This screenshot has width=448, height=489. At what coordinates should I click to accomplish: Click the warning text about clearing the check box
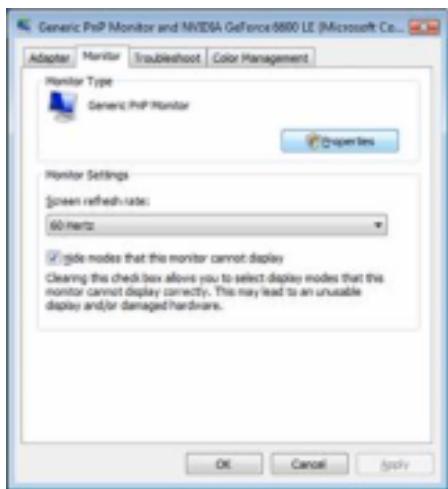(215, 292)
